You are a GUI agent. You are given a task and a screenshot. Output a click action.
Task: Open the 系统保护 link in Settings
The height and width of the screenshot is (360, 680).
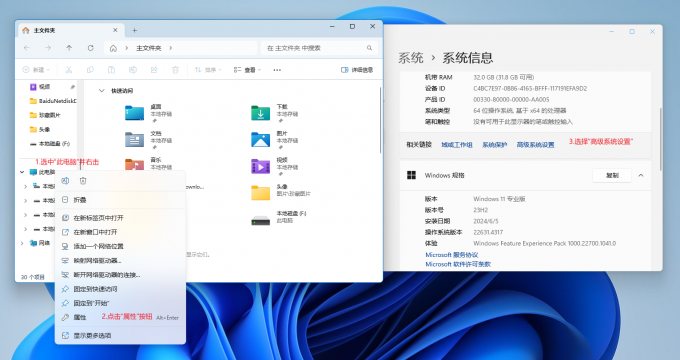494,145
